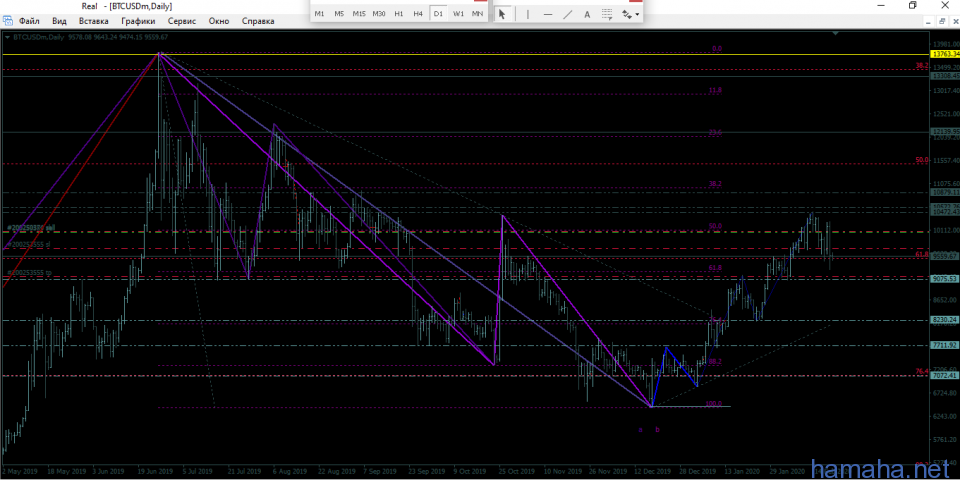The width and height of the screenshot is (960, 480).
Task: Click the 9075.53 price level label
Action: tap(945, 278)
